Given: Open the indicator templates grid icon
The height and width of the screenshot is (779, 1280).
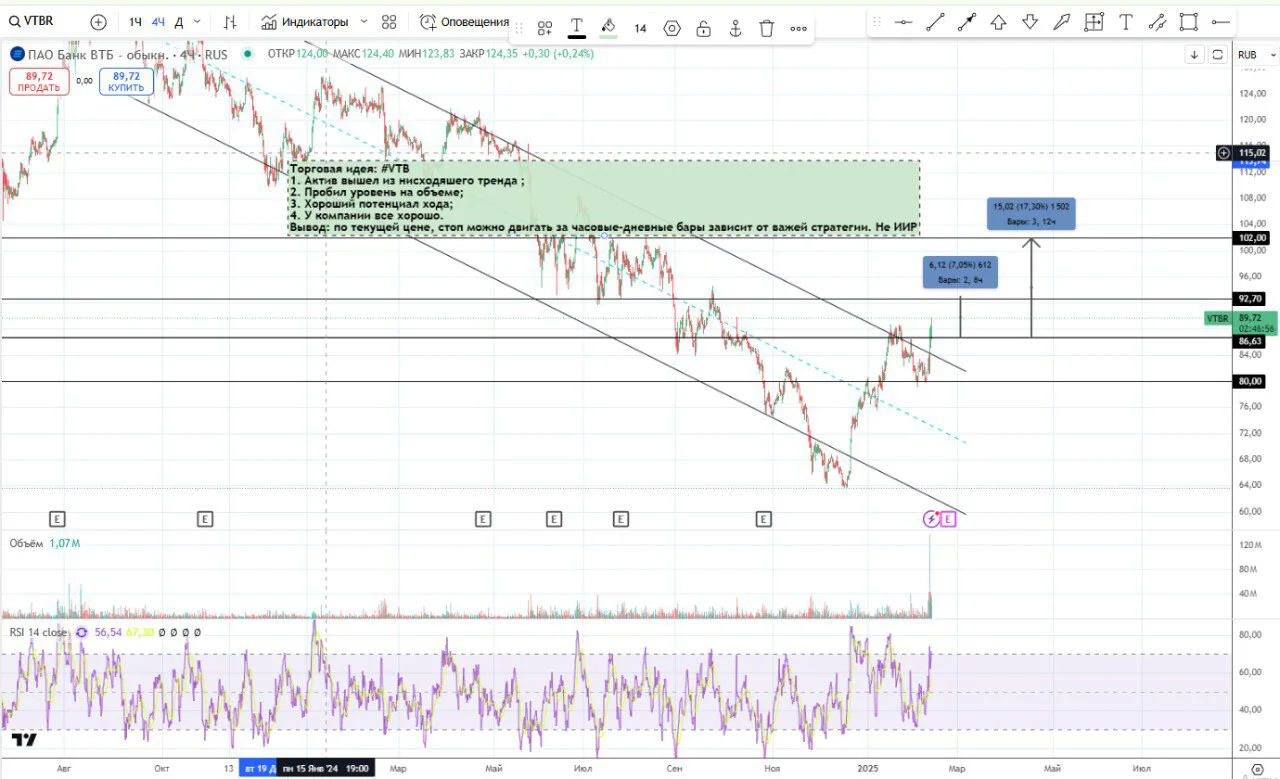Looking at the screenshot, I should pos(389,22).
